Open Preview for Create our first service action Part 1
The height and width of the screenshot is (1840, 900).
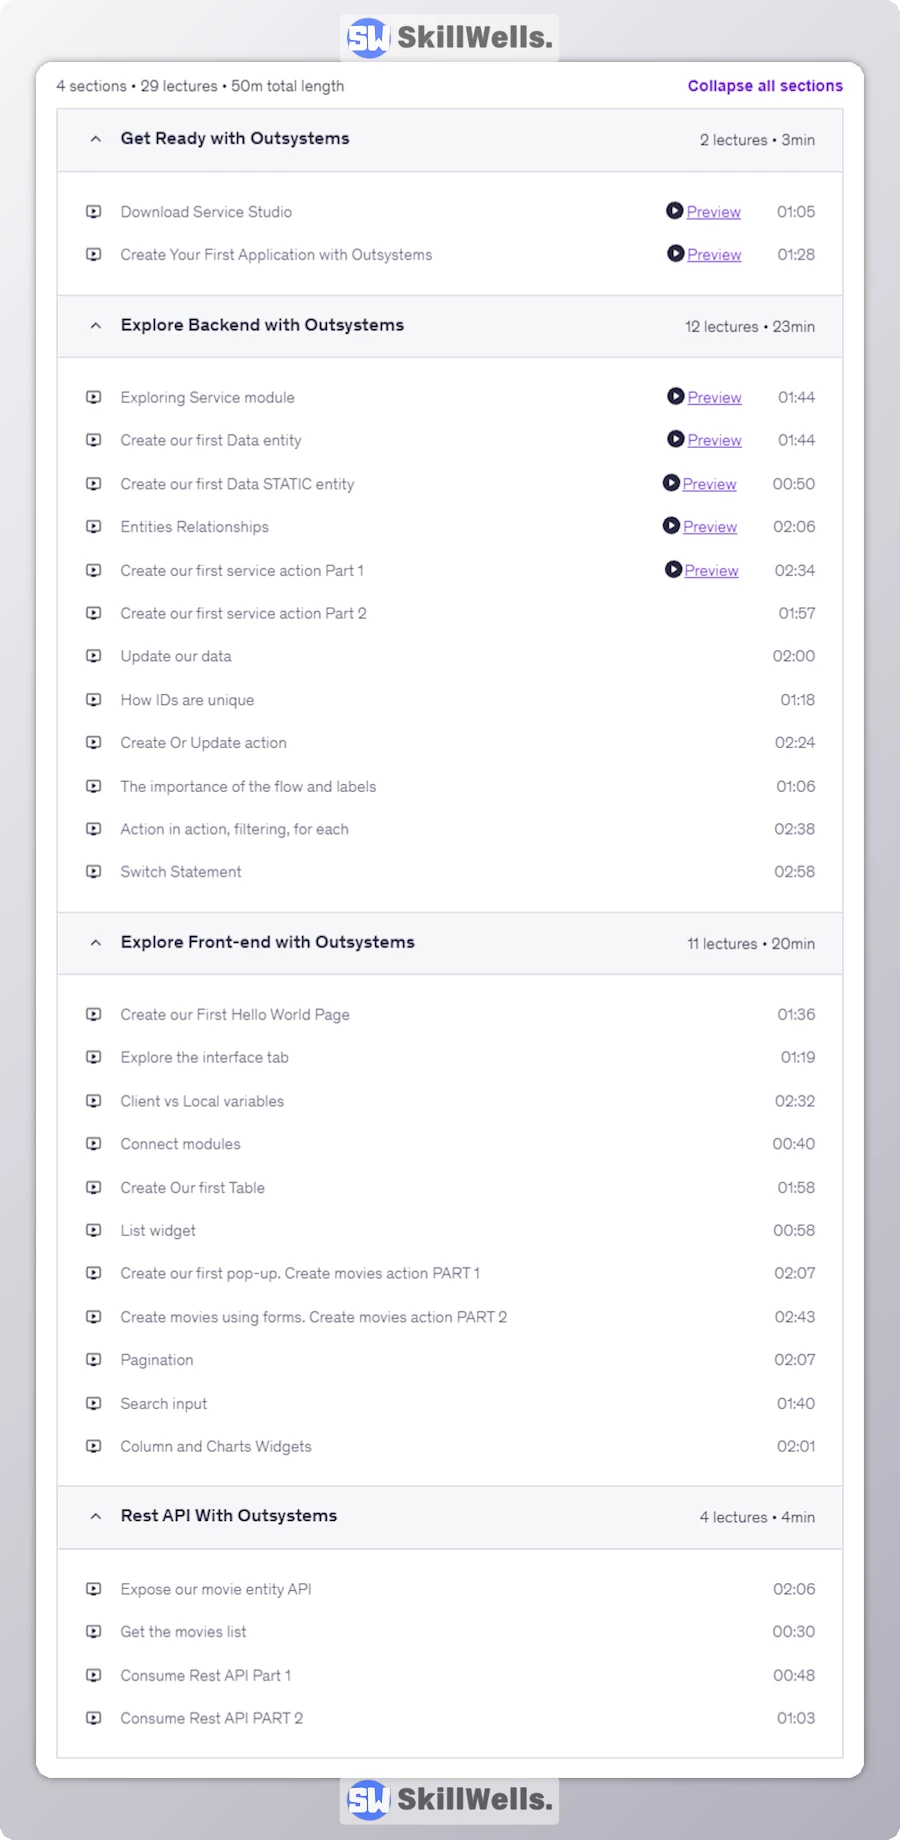tap(712, 570)
